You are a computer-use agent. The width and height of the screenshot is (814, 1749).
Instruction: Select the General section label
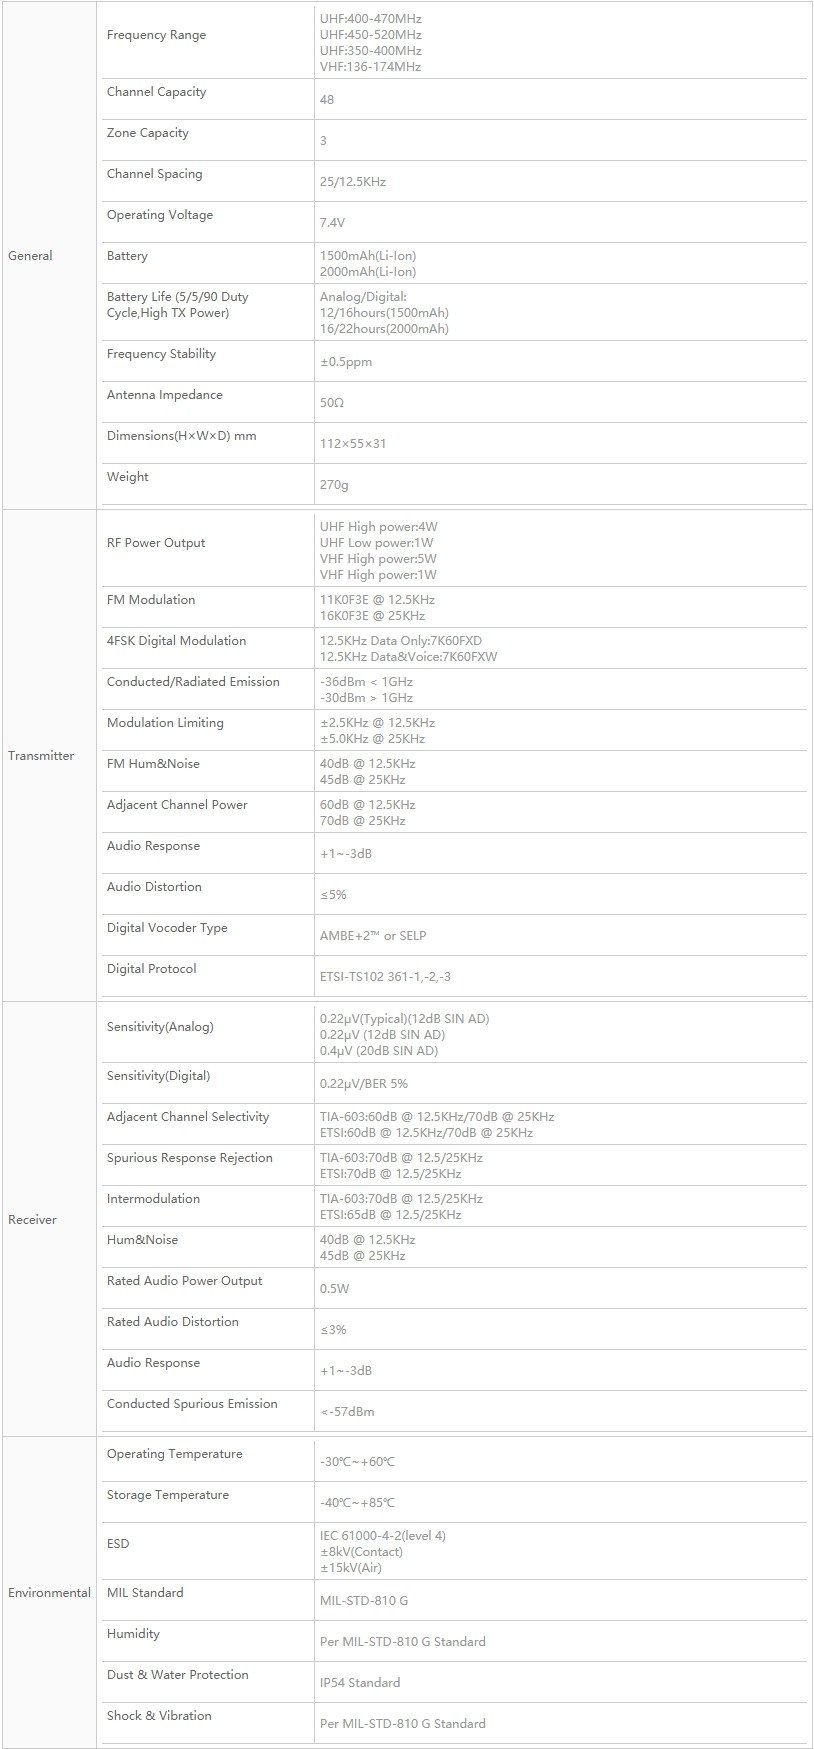[x=30, y=256]
